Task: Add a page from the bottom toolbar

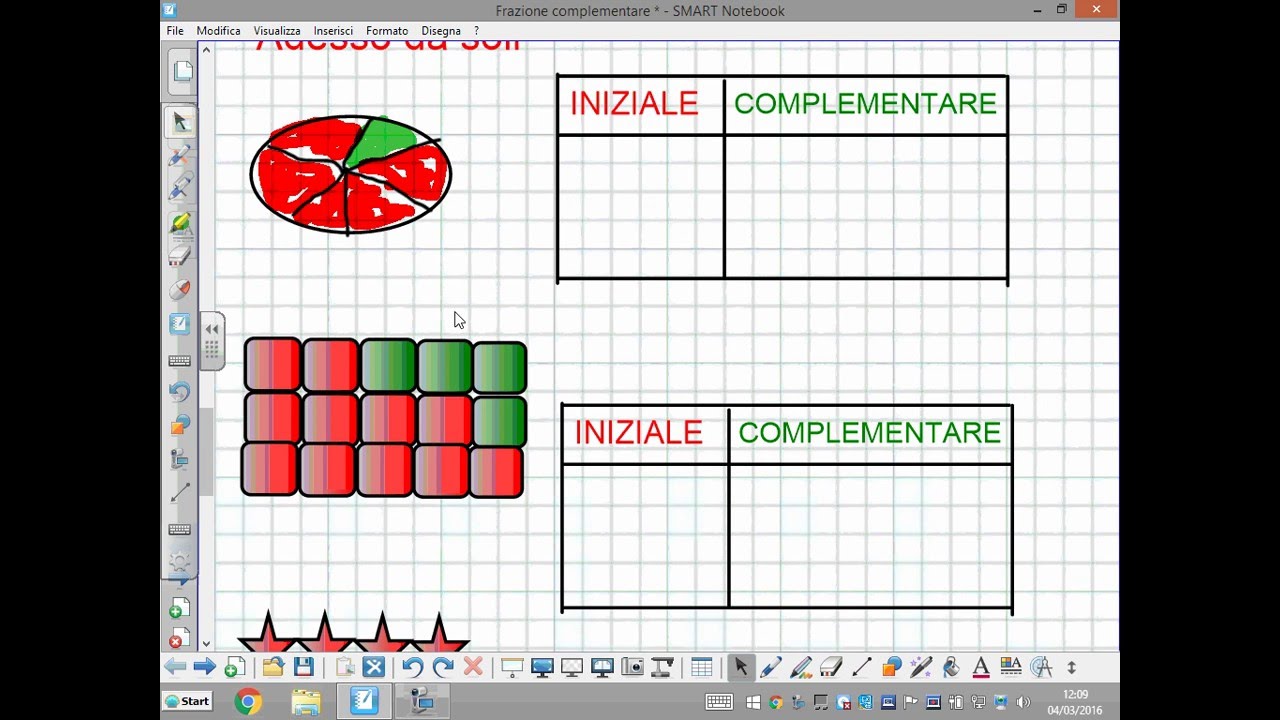Action: (235, 667)
